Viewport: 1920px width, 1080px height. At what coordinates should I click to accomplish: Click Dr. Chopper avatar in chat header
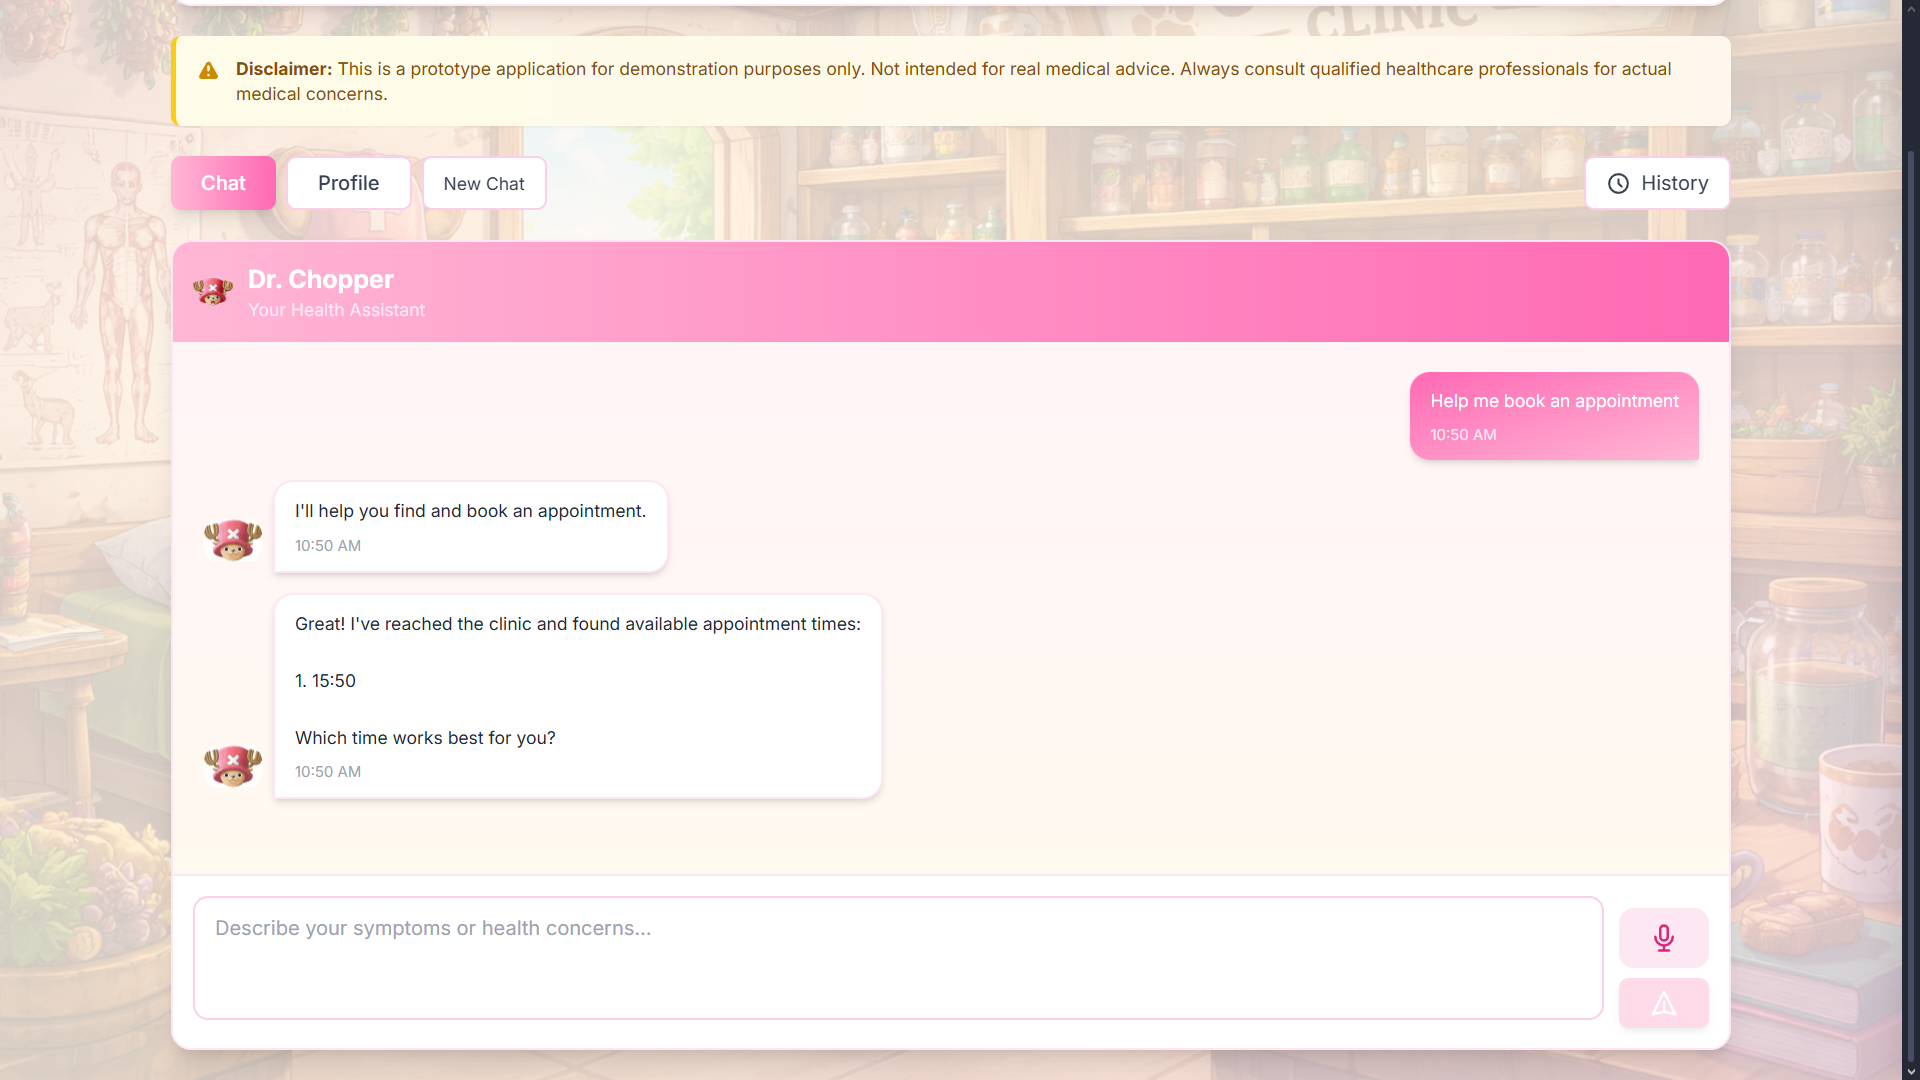213,292
